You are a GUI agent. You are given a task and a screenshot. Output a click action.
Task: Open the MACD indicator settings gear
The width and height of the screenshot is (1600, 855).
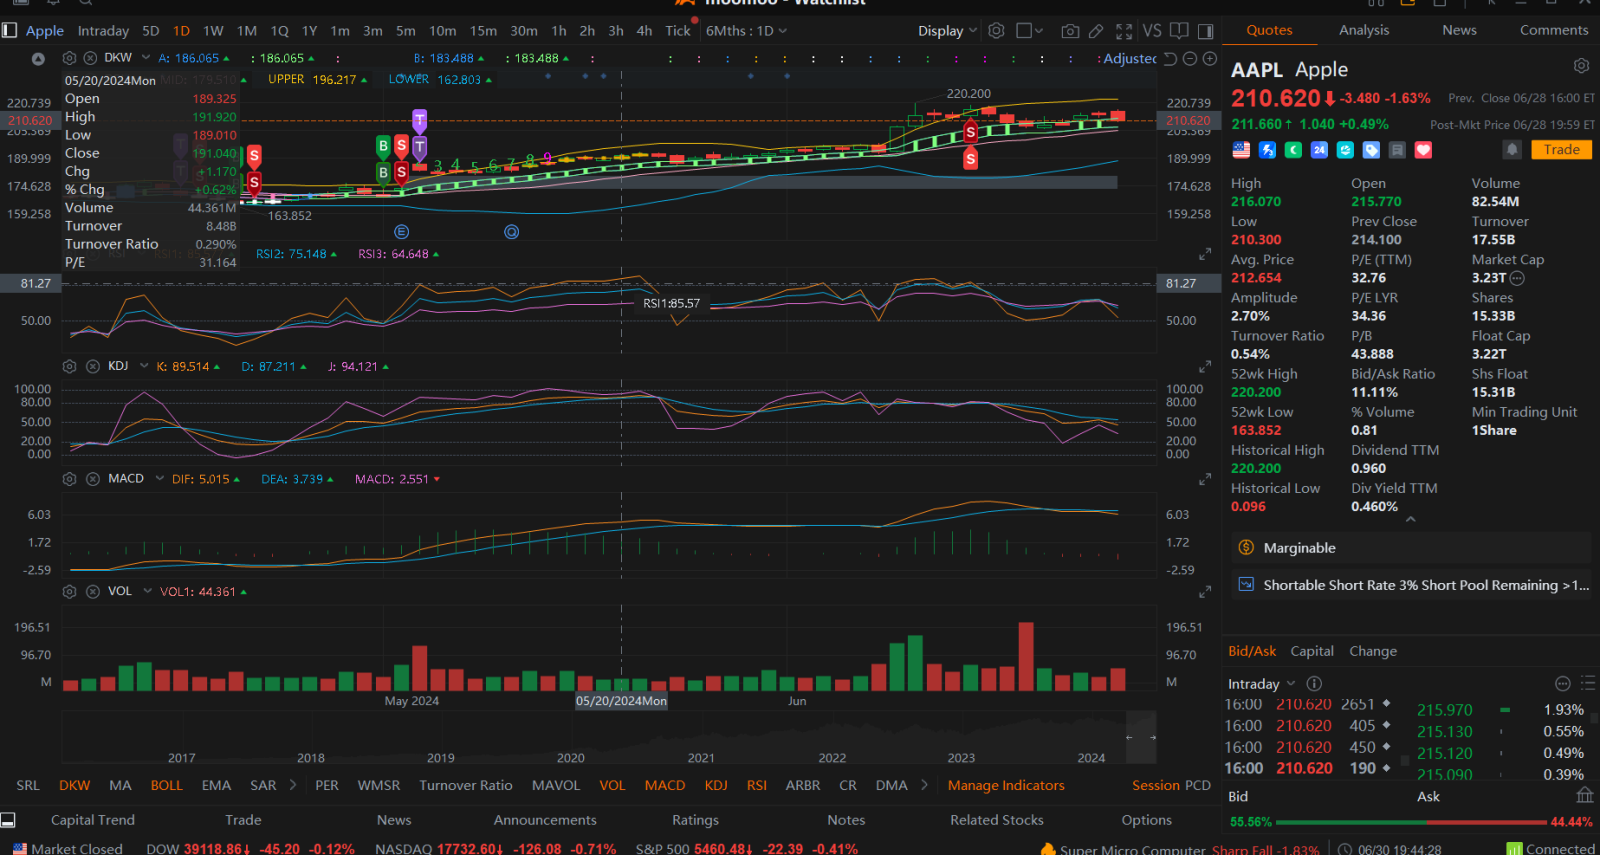pyautogui.click(x=69, y=479)
